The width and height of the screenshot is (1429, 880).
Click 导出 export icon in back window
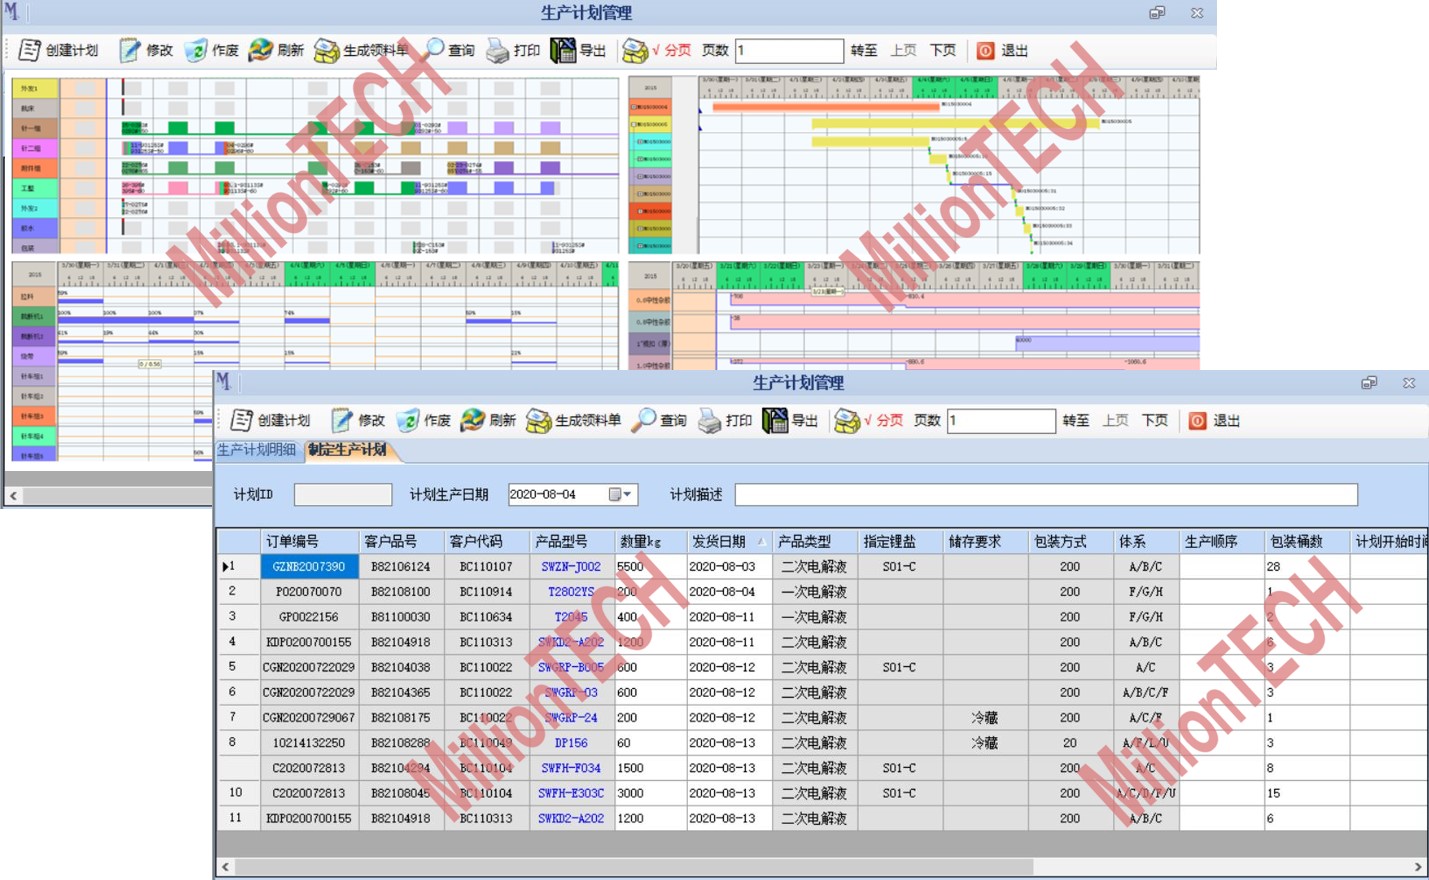[x=562, y=50]
